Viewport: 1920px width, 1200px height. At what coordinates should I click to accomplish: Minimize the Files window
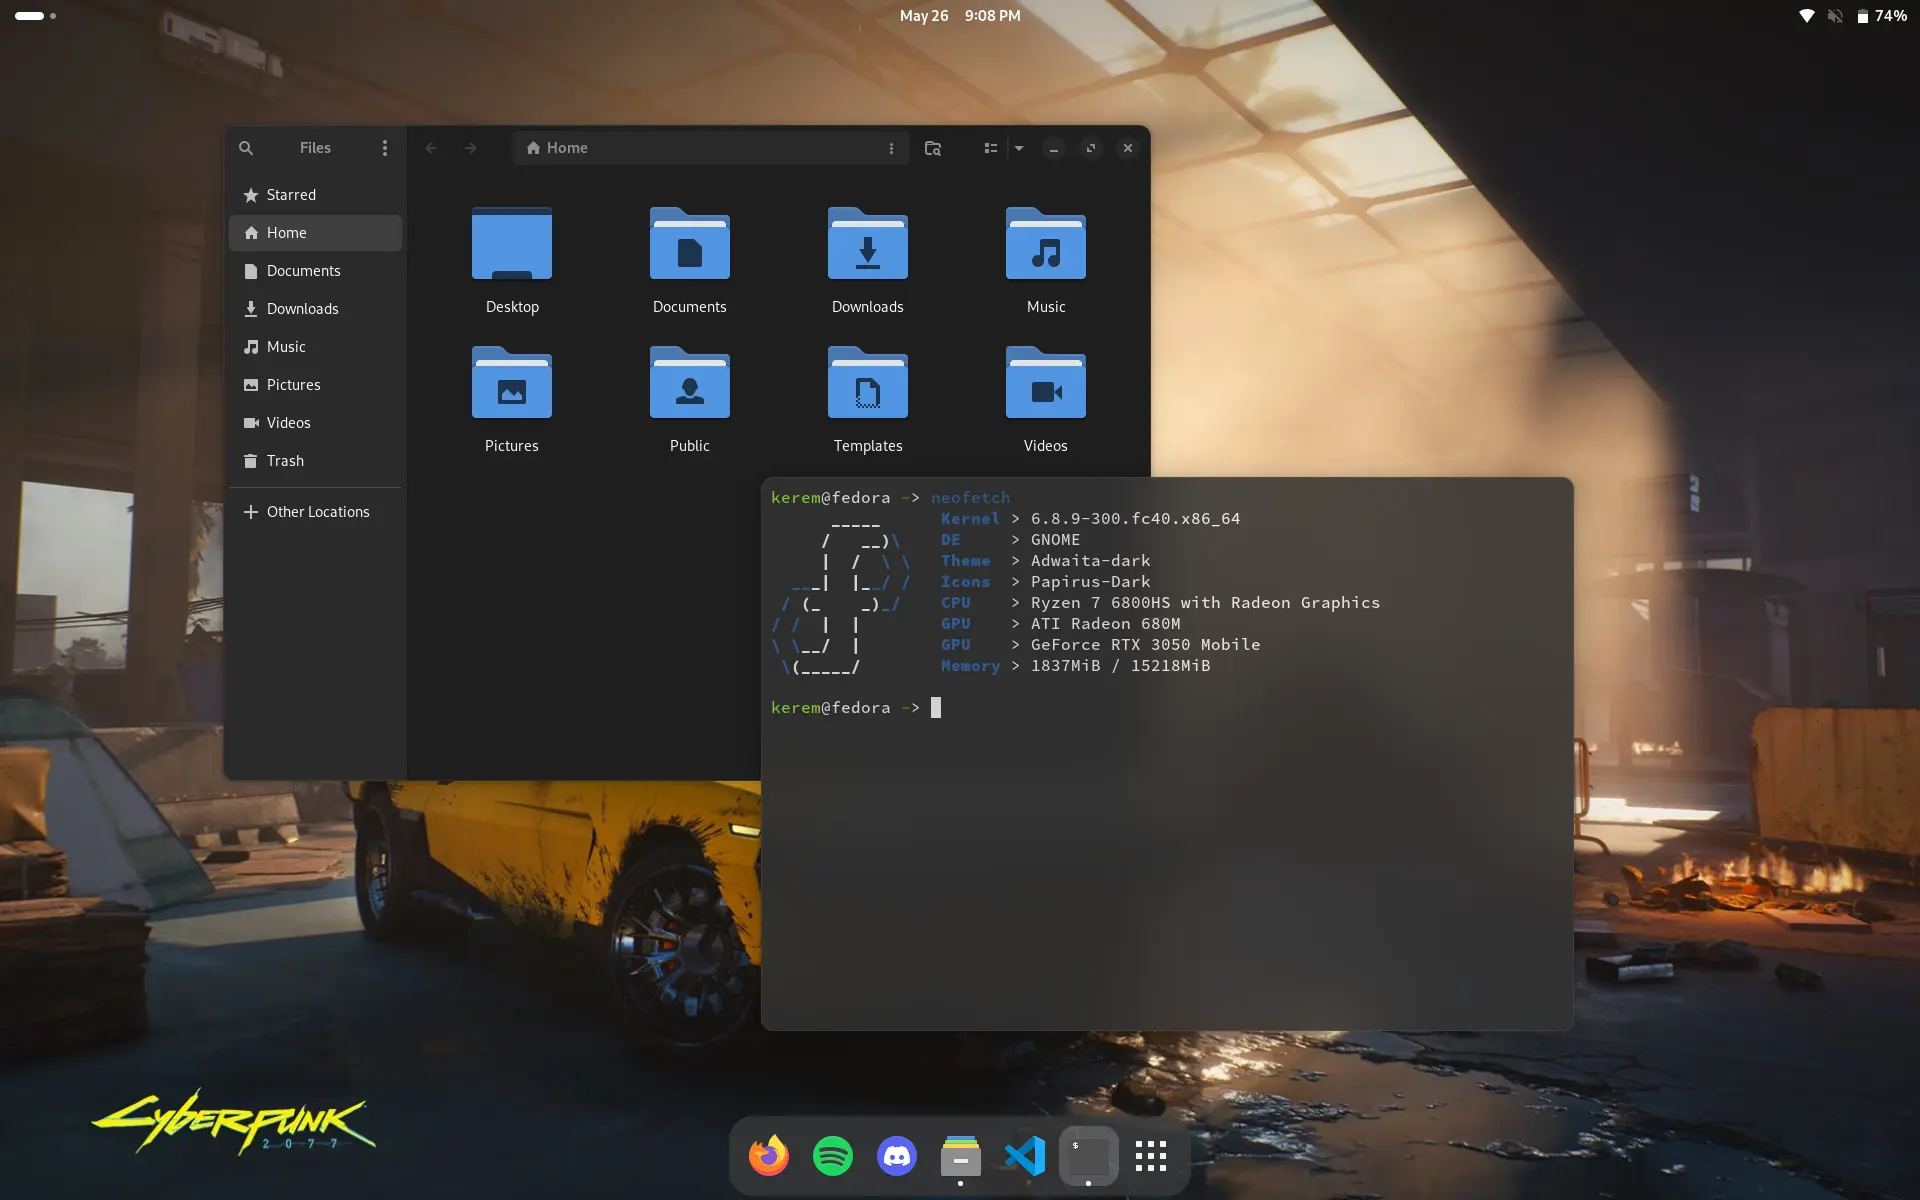[x=1054, y=148]
